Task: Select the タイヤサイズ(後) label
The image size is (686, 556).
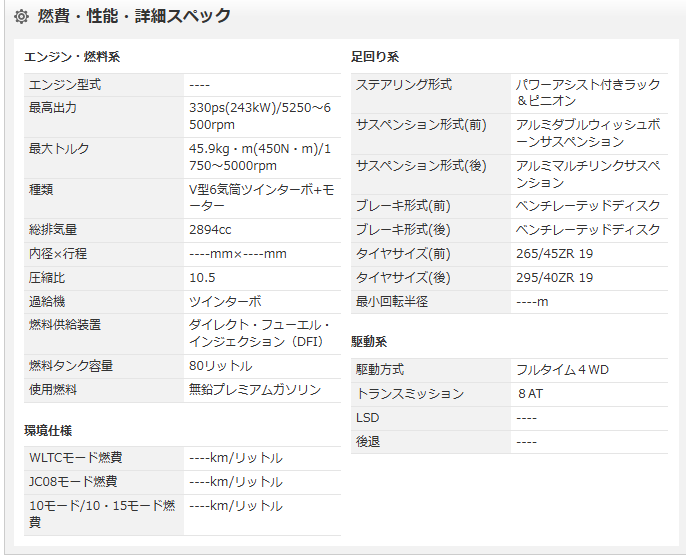Action: coord(403,278)
